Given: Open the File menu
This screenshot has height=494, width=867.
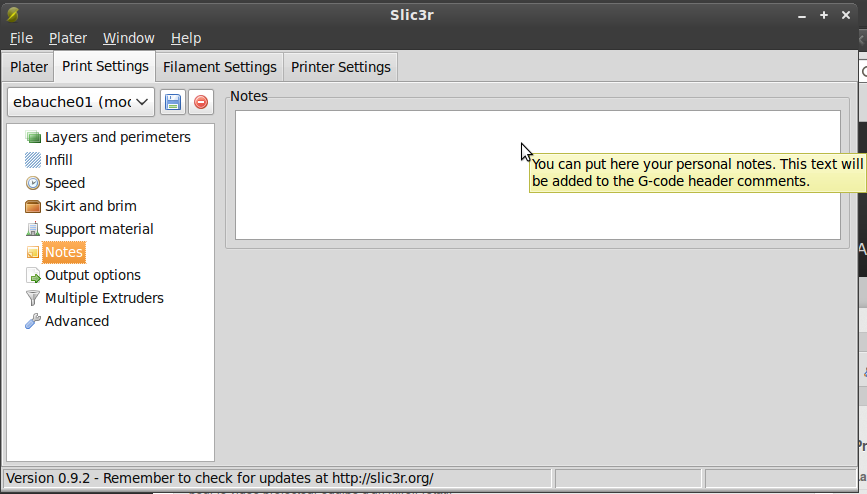Looking at the screenshot, I should (21, 38).
